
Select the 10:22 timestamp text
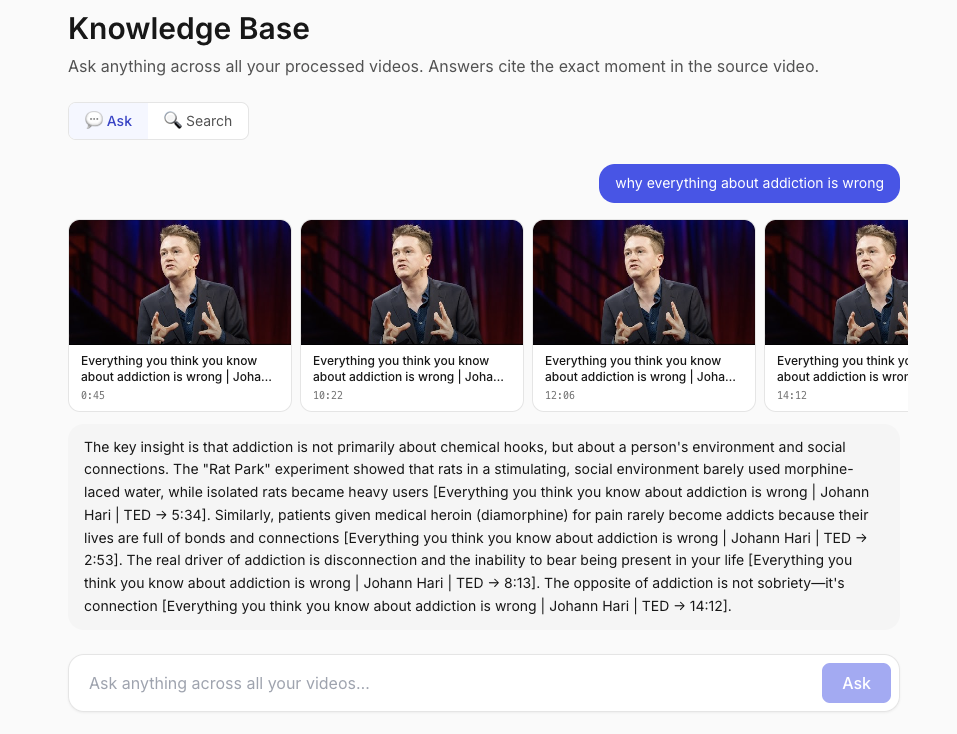tap(328, 395)
